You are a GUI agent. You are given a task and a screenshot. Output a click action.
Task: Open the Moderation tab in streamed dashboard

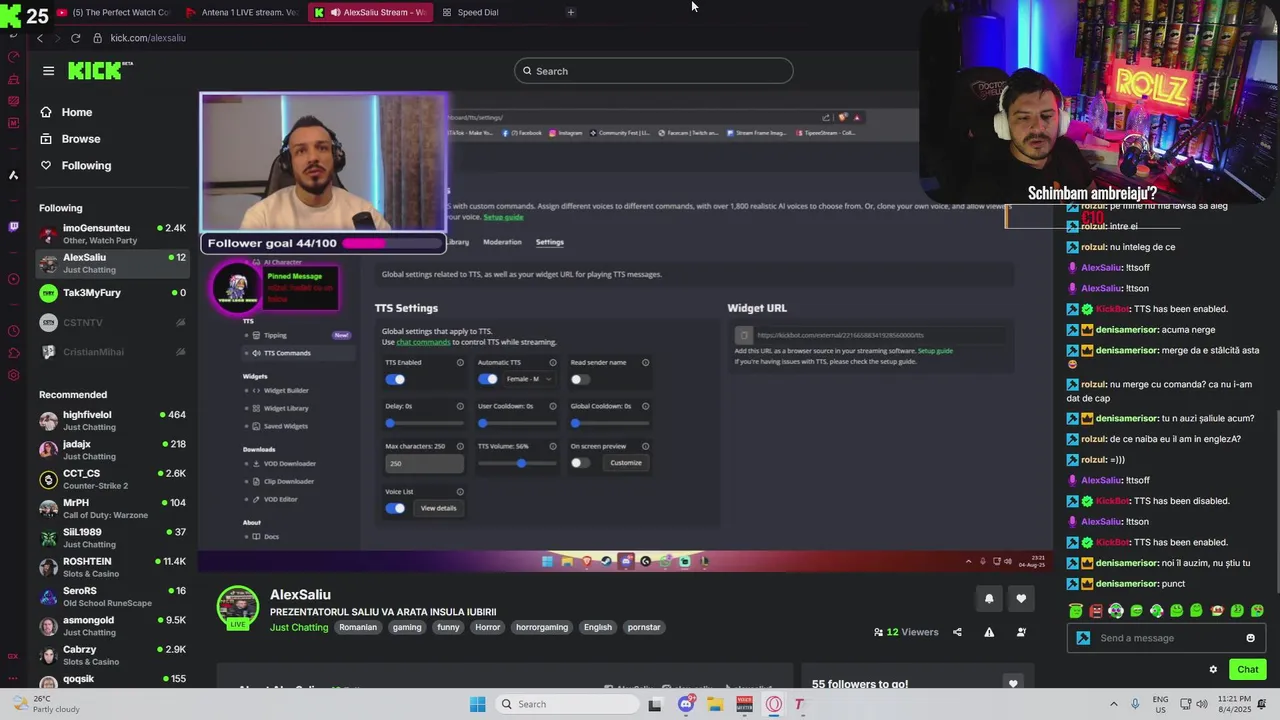pos(502,242)
